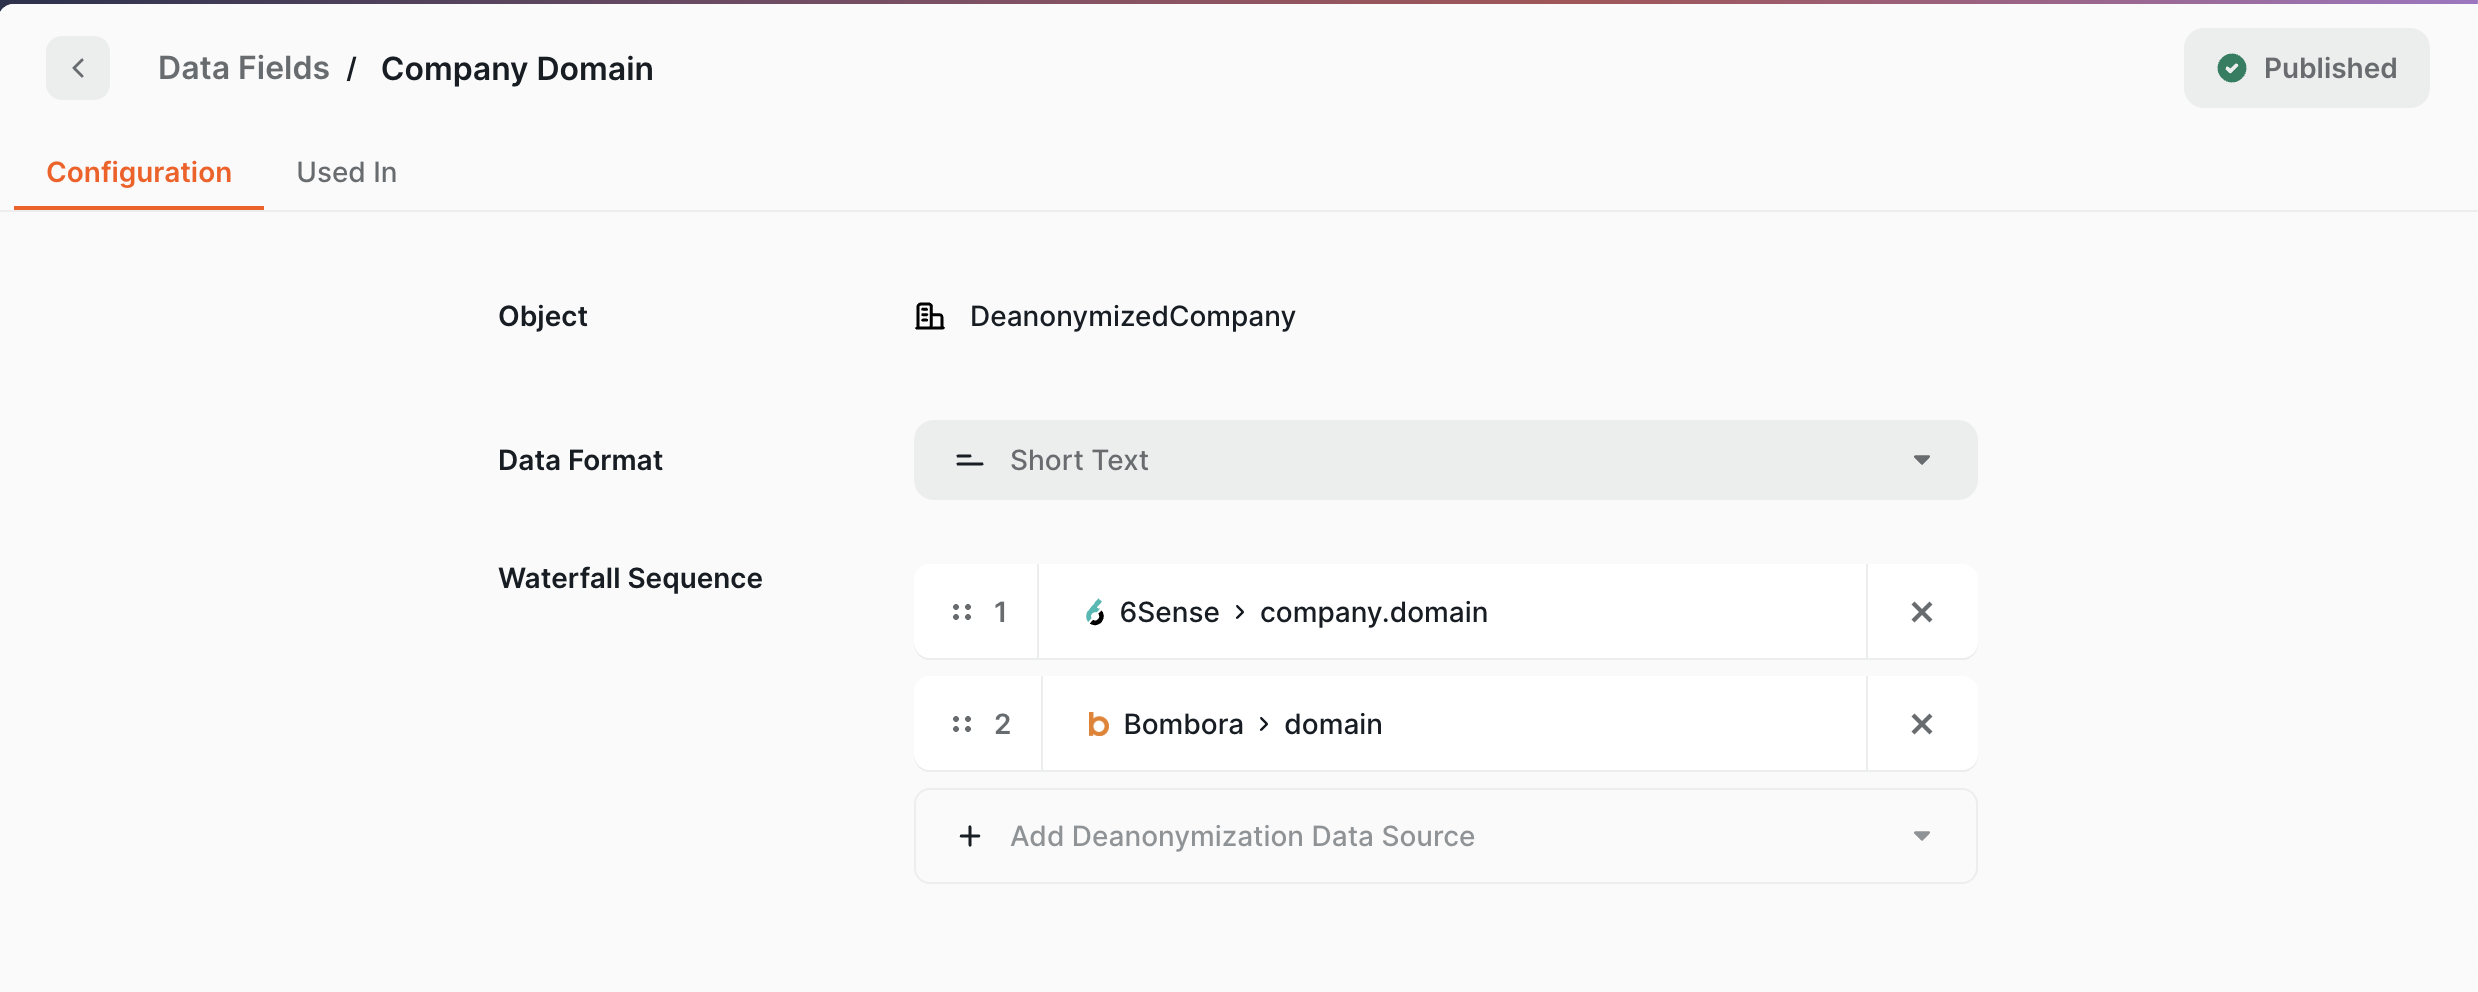Select the Bombora domain row
Image resolution: width=2478 pixels, height=992 pixels.
[1450, 724]
